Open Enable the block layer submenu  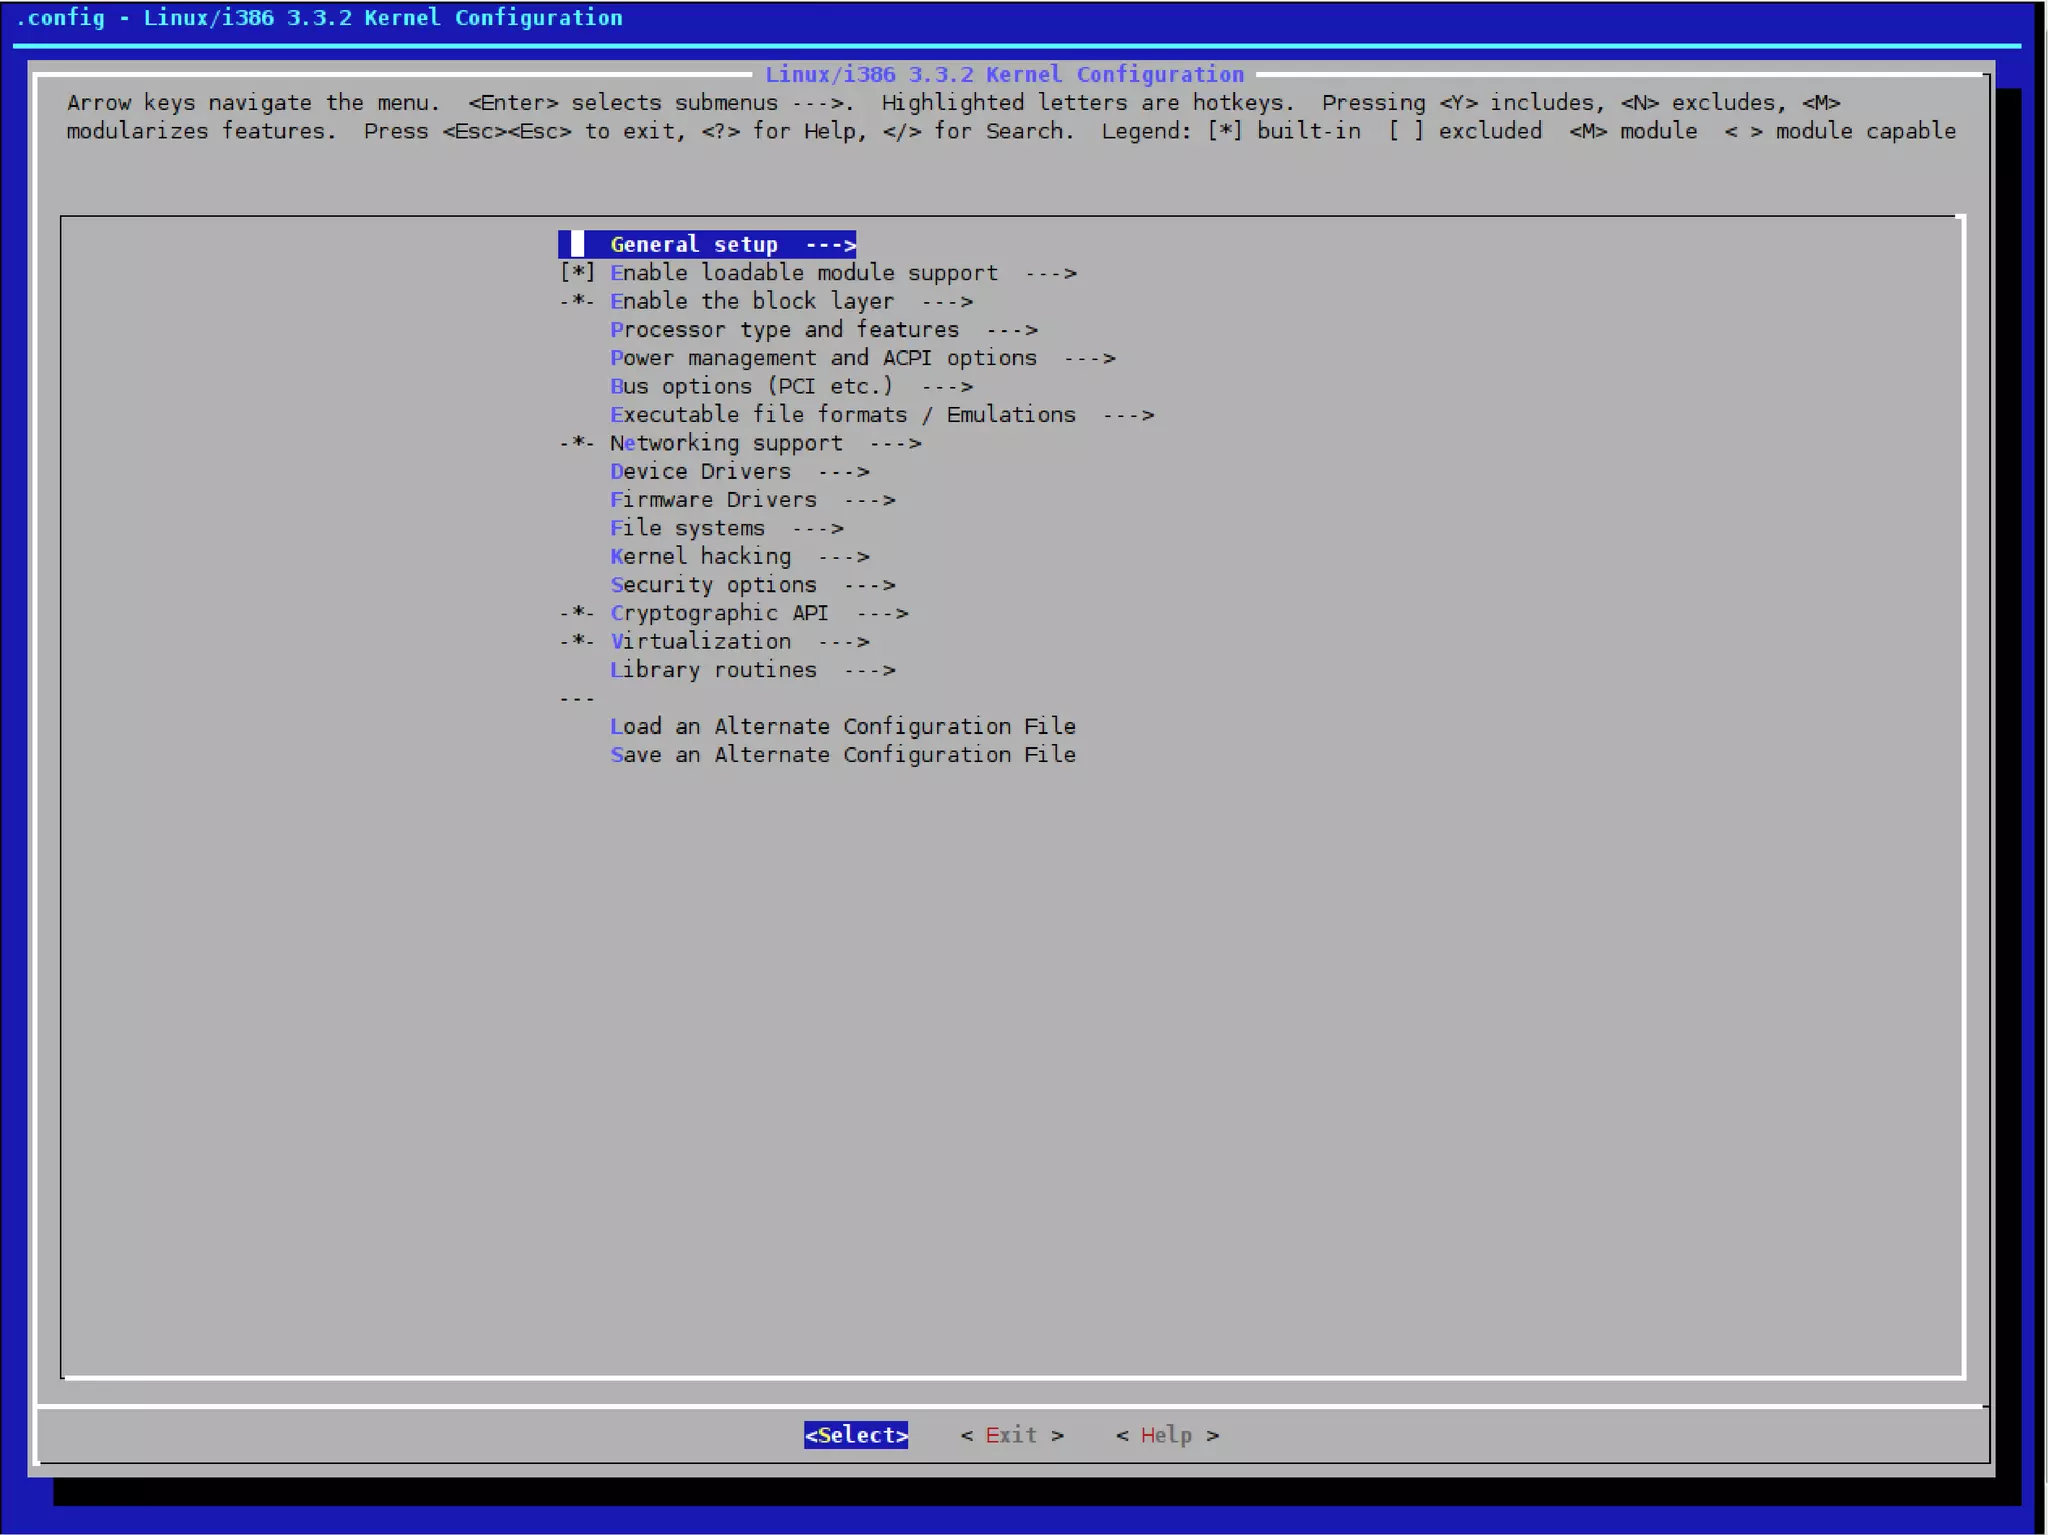pyautogui.click(x=791, y=301)
